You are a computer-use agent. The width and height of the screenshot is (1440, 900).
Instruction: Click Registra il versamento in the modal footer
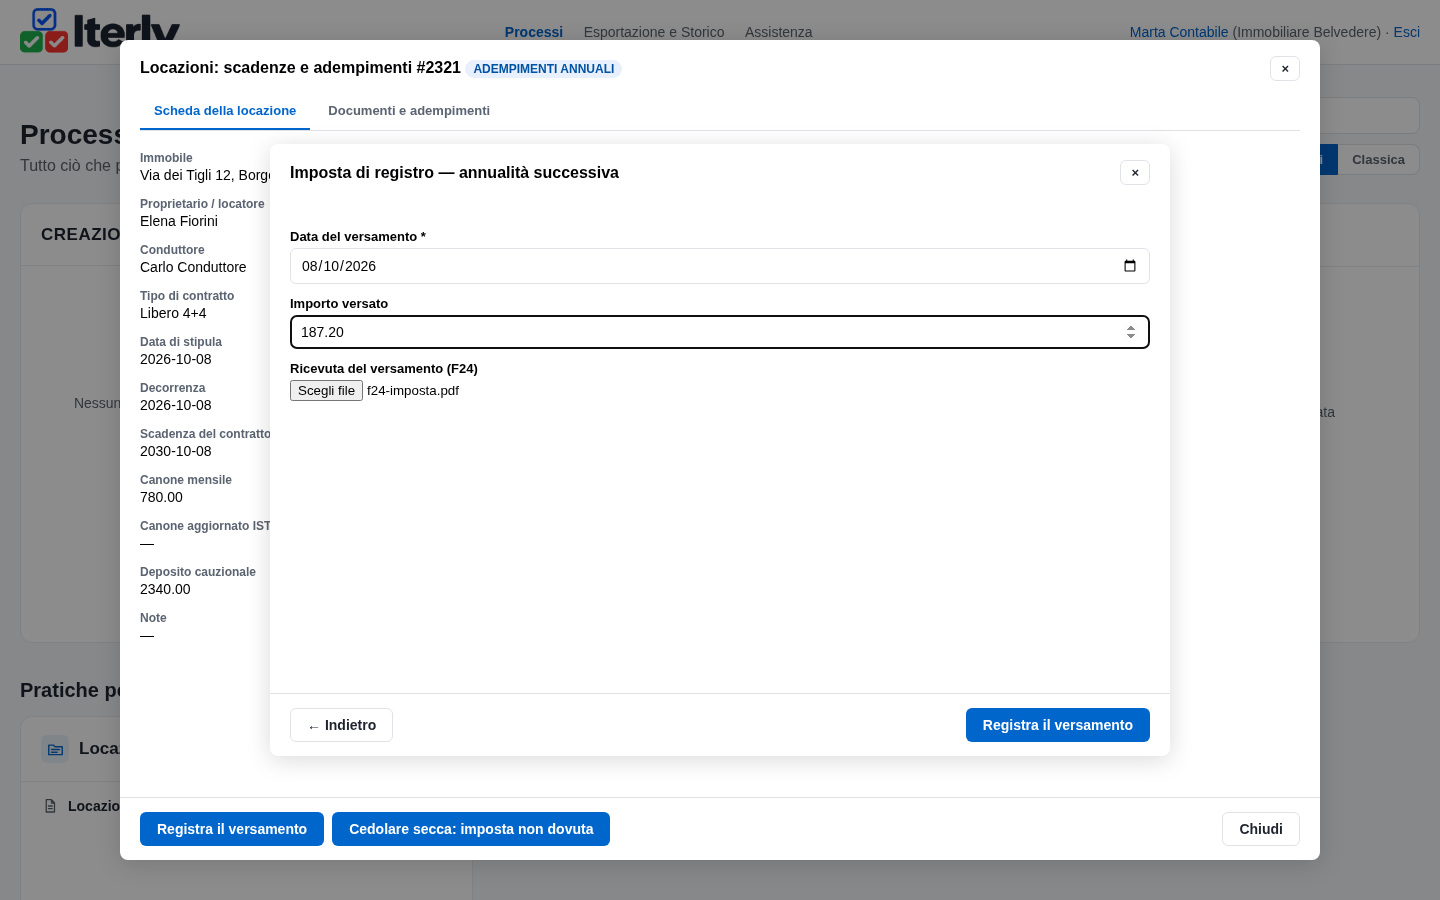tap(232, 829)
